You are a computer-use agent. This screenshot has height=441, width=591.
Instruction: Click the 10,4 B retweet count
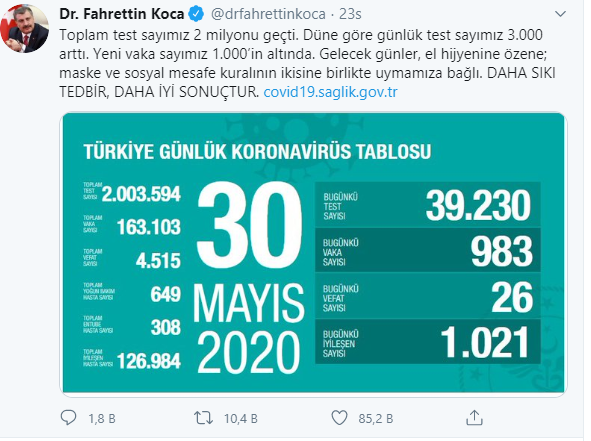coord(241,419)
